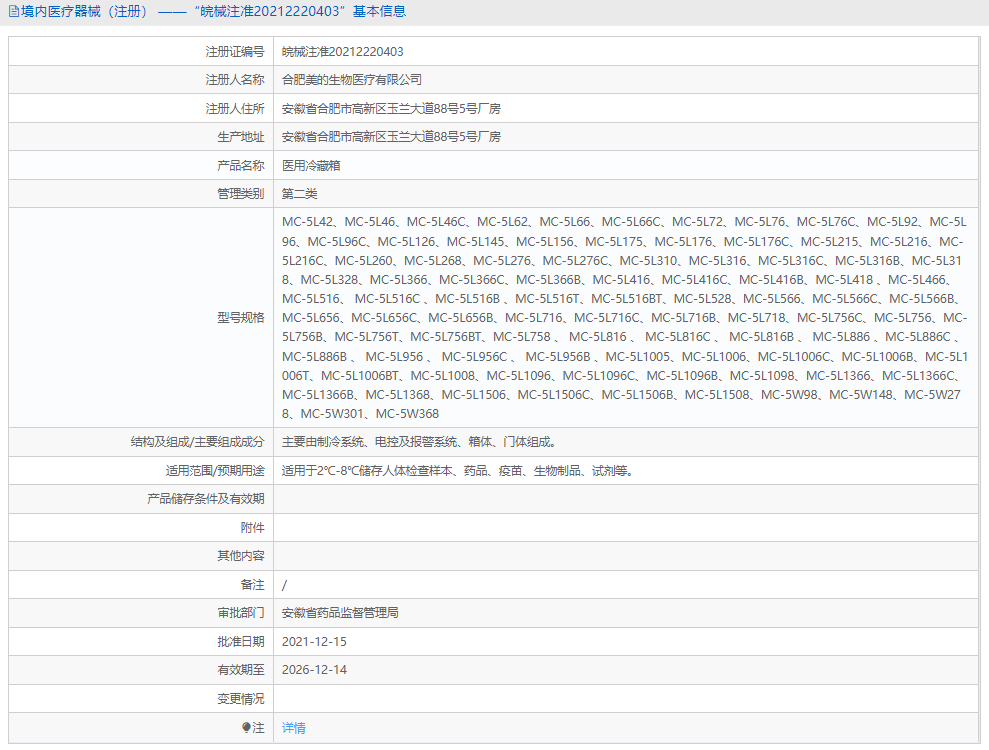Click the document icon before the page title
The image size is (989, 750).
tap(14, 11)
